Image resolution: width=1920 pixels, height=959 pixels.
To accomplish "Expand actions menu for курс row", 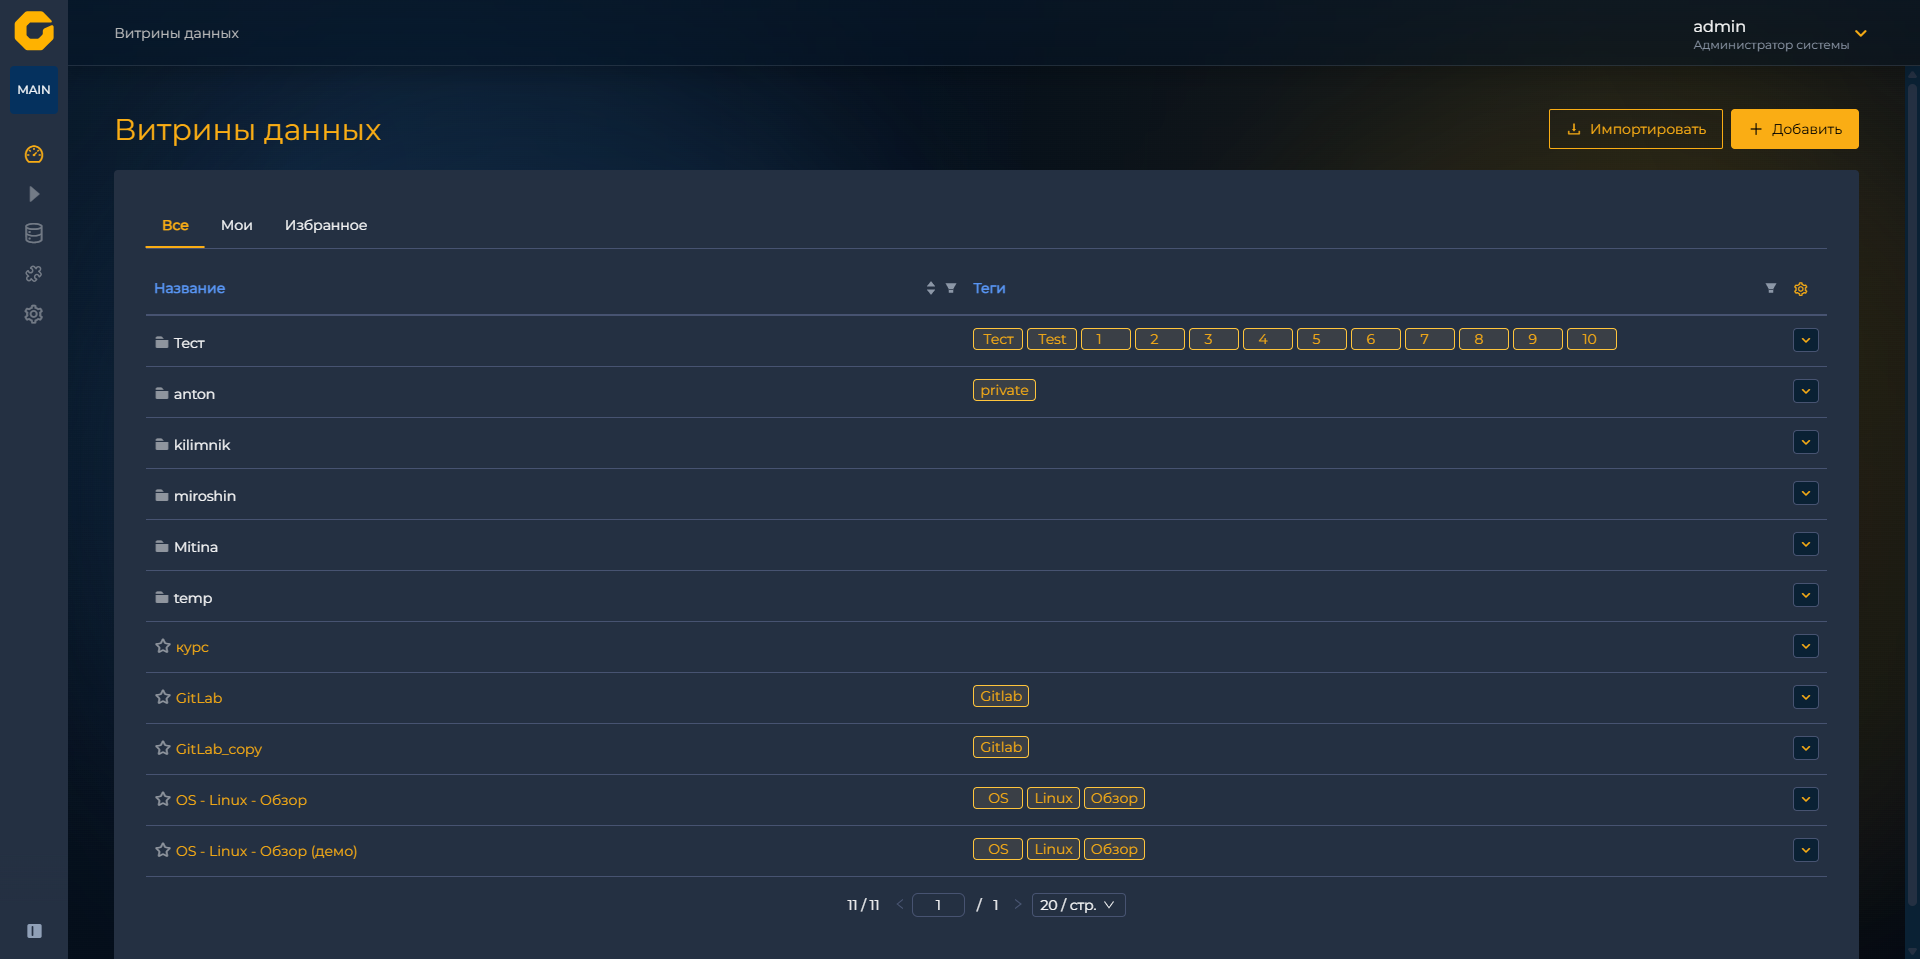I will coord(1806,646).
